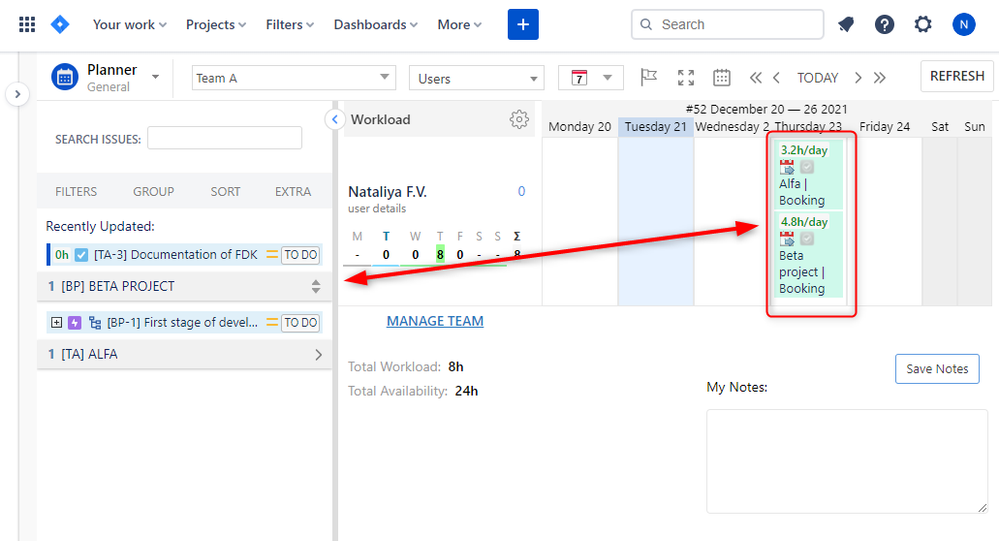Select Friday 24 column header
Image resolution: width=999 pixels, height=541 pixels.
click(884, 127)
